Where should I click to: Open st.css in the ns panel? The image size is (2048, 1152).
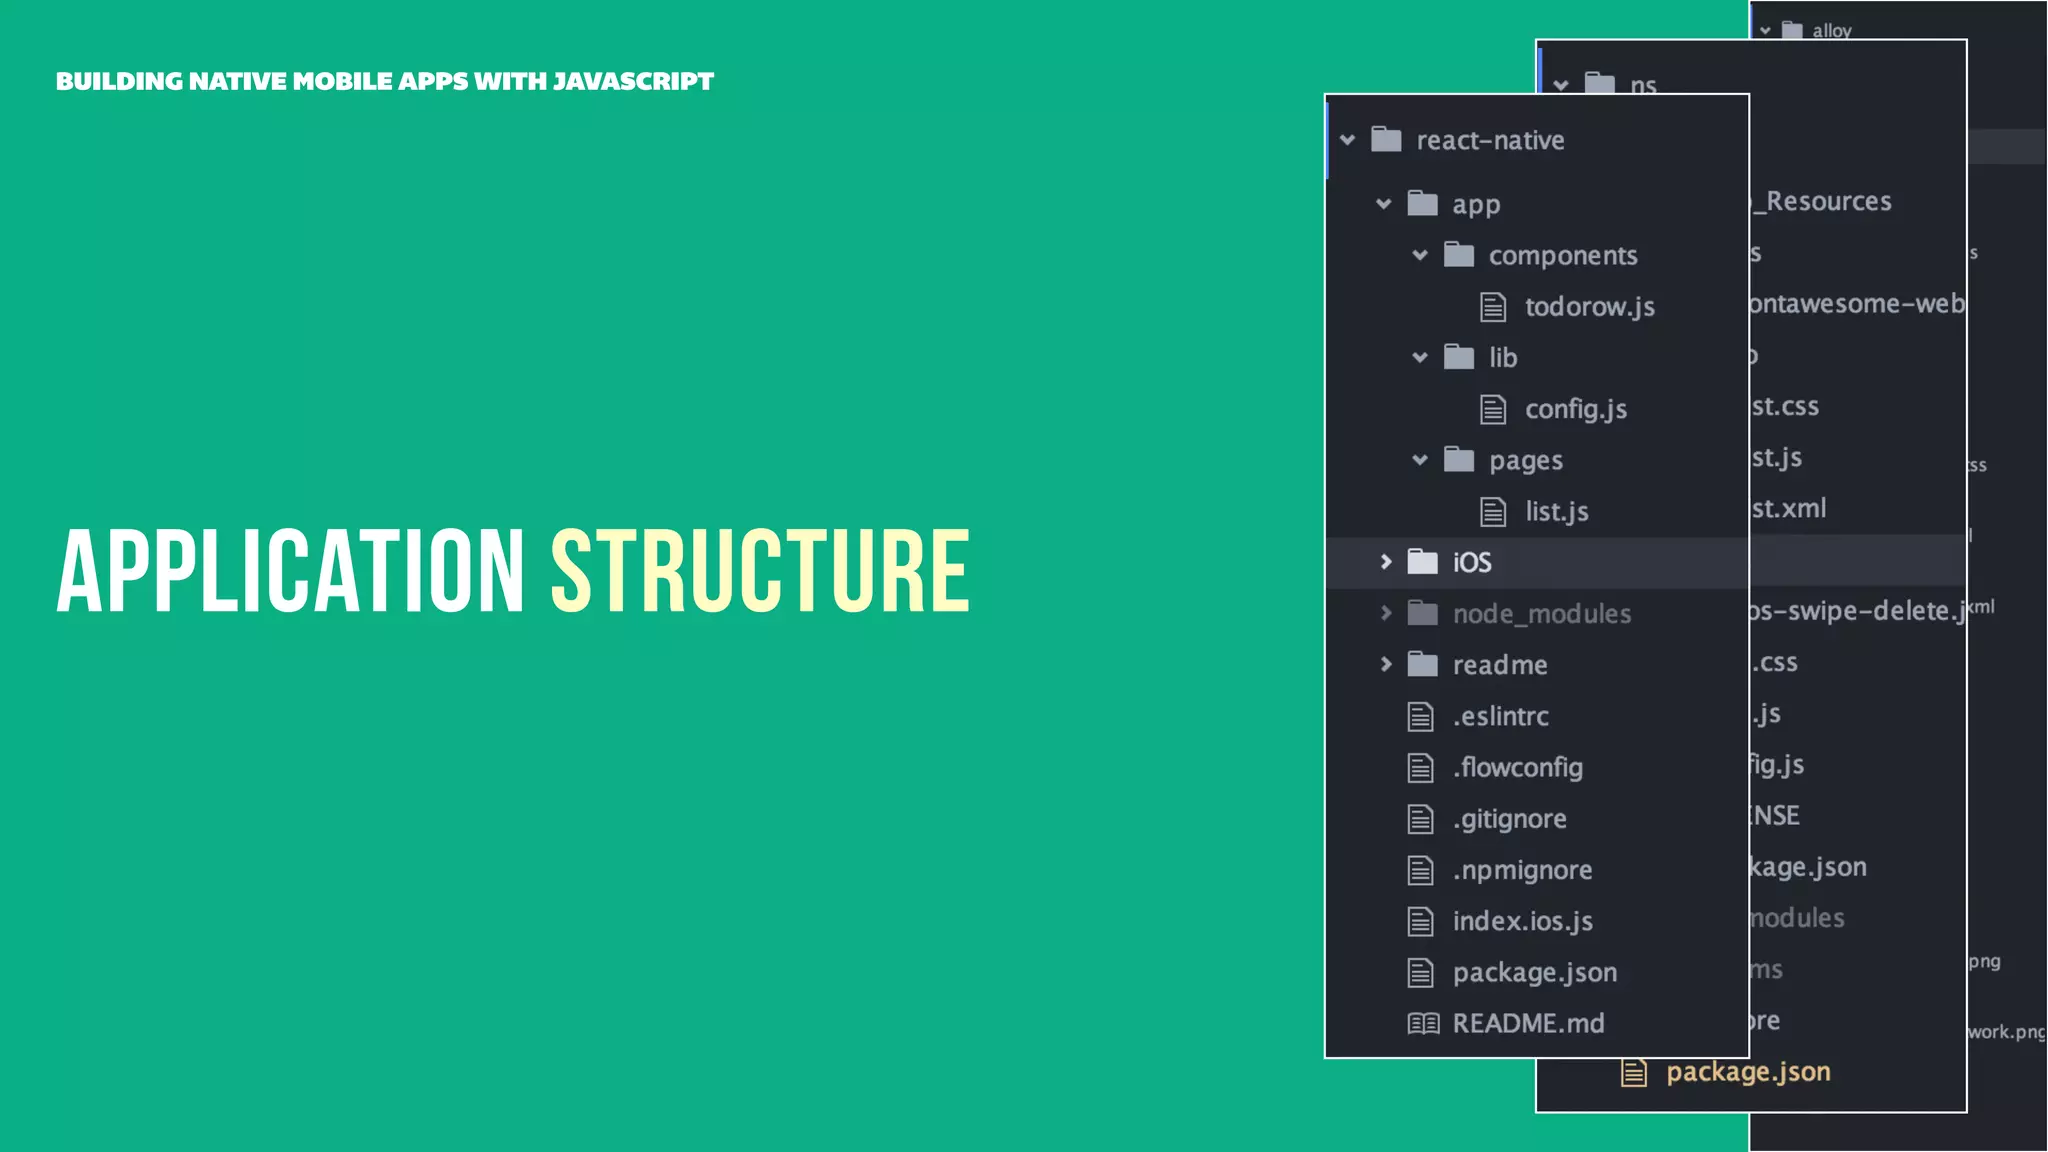coord(1785,406)
